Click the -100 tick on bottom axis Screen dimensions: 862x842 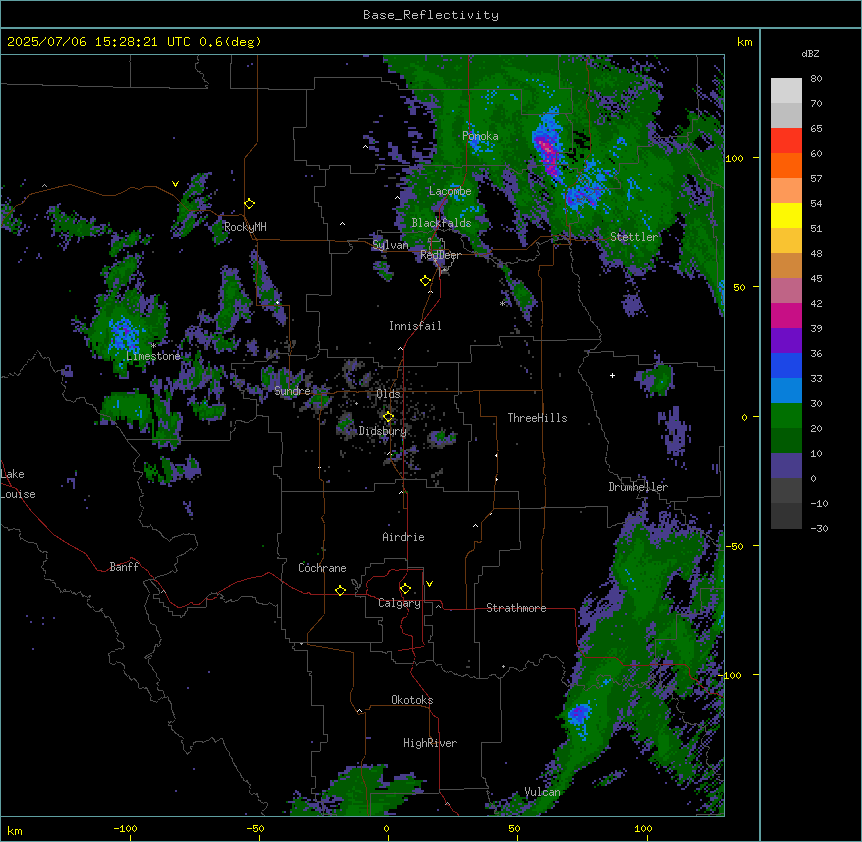tap(125, 828)
